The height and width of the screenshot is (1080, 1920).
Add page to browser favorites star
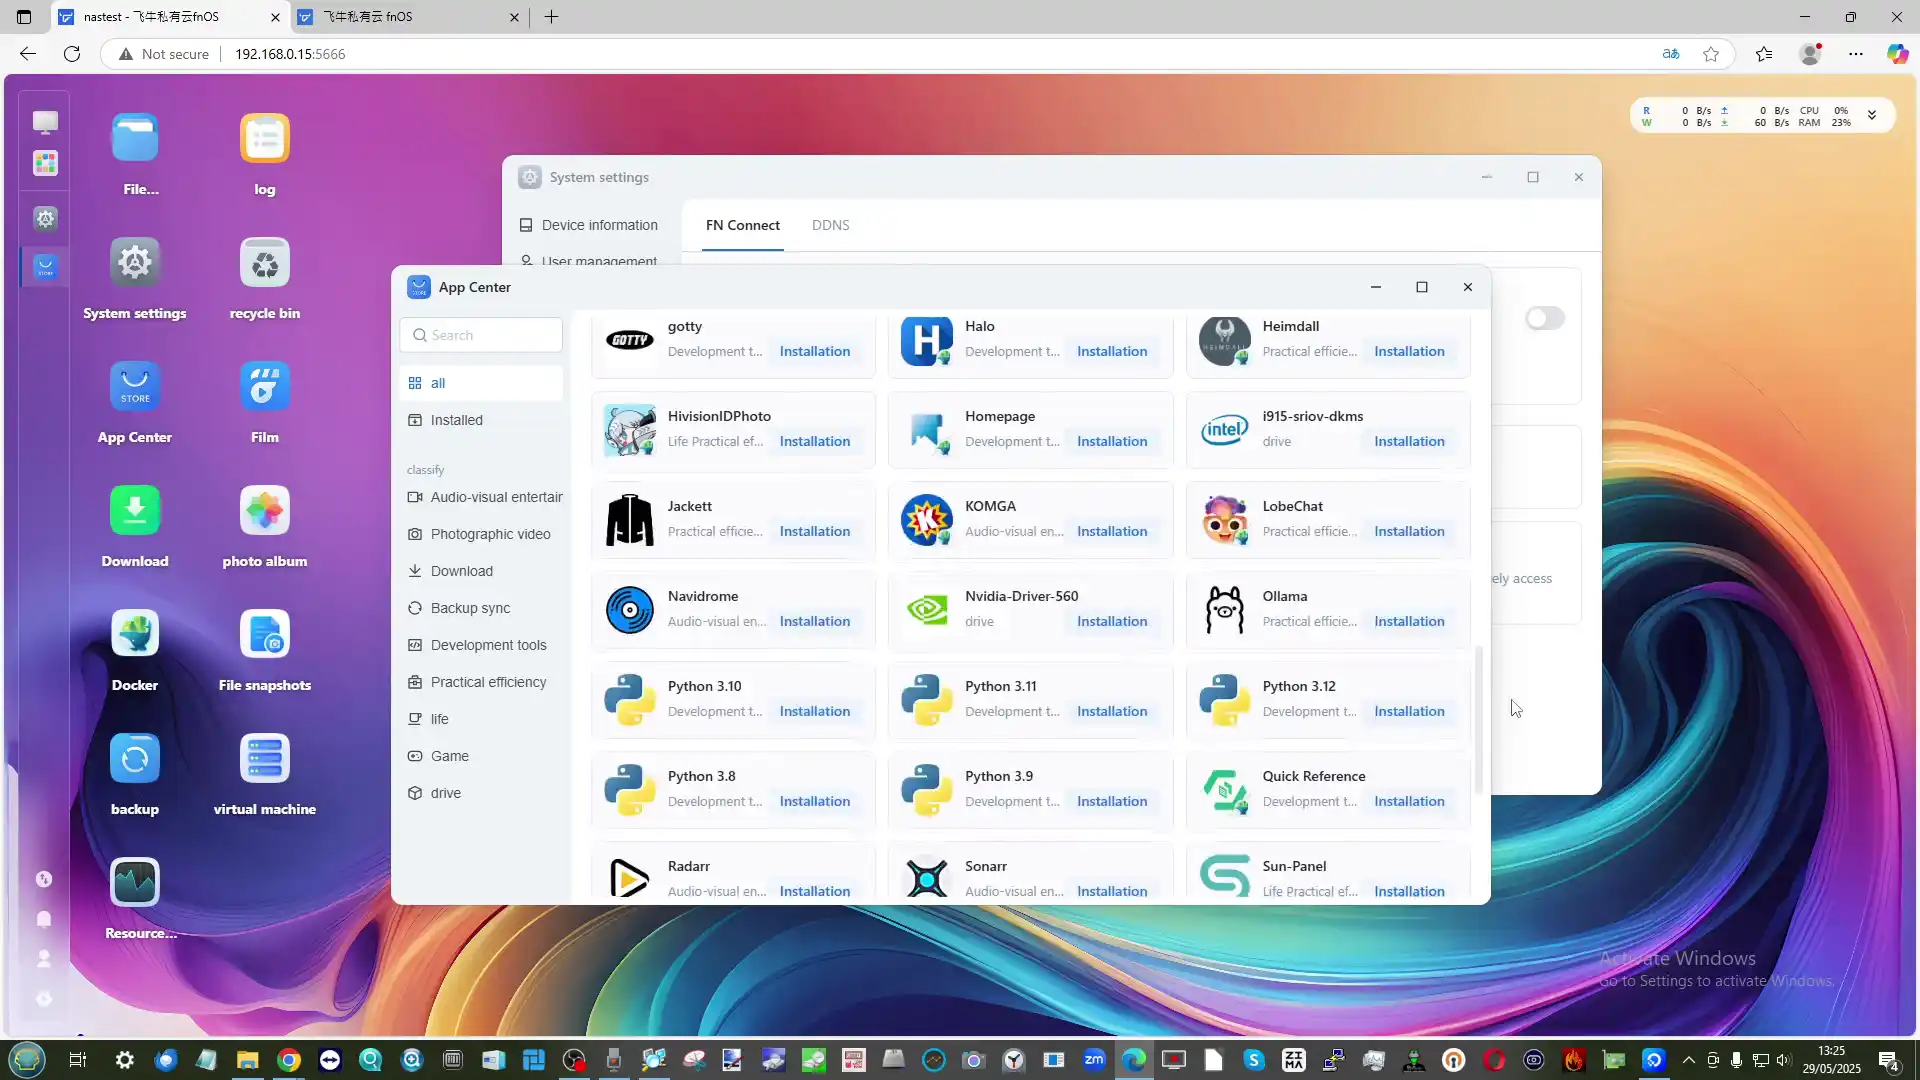tap(1711, 54)
